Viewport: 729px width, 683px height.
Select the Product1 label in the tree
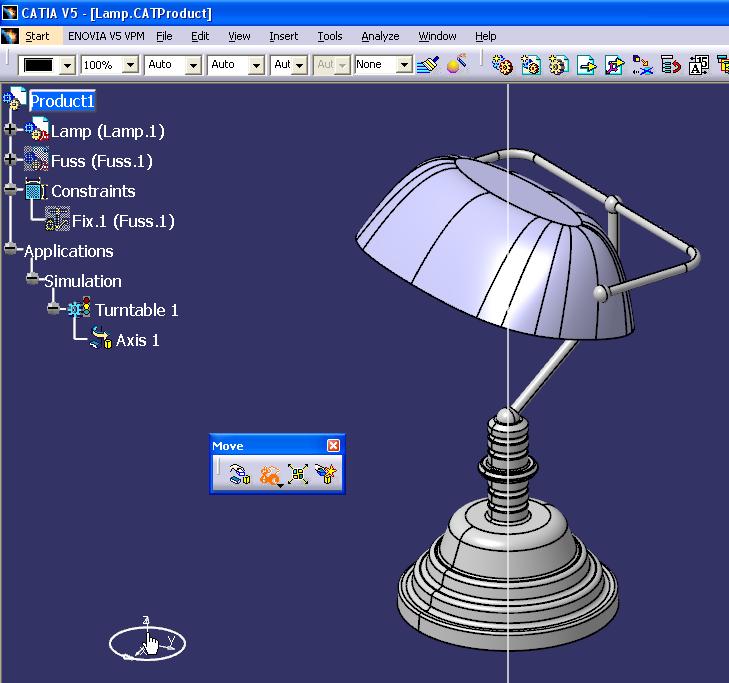coord(62,101)
